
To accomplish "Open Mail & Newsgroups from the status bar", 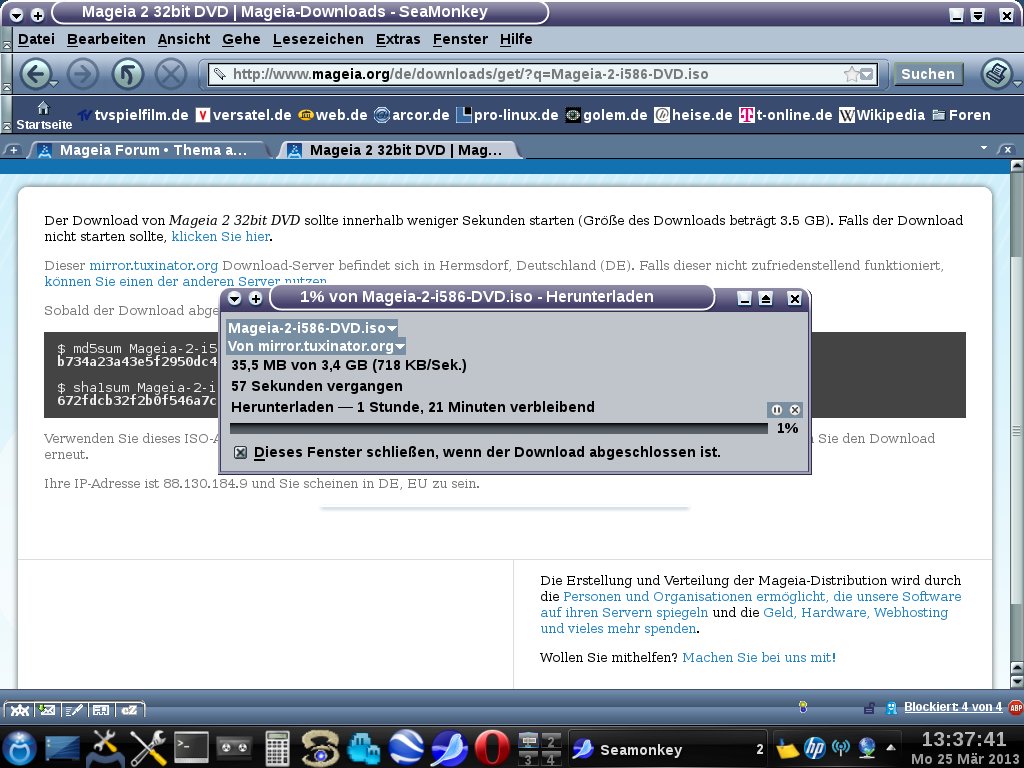I will tap(47, 710).
